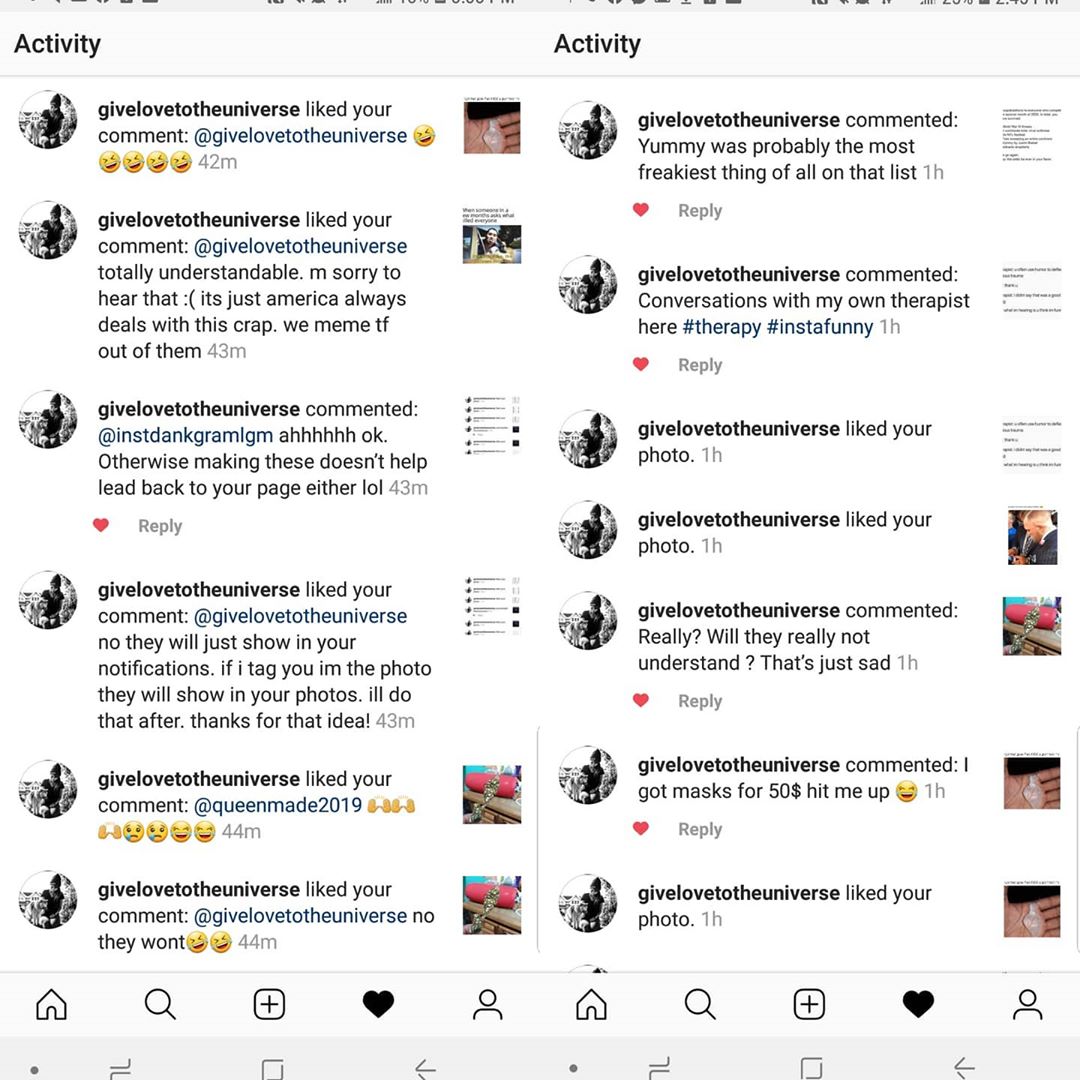Unlike the 'Yummy was probably' comment heart
Viewport: 1080px width, 1080px height.
point(641,210)
